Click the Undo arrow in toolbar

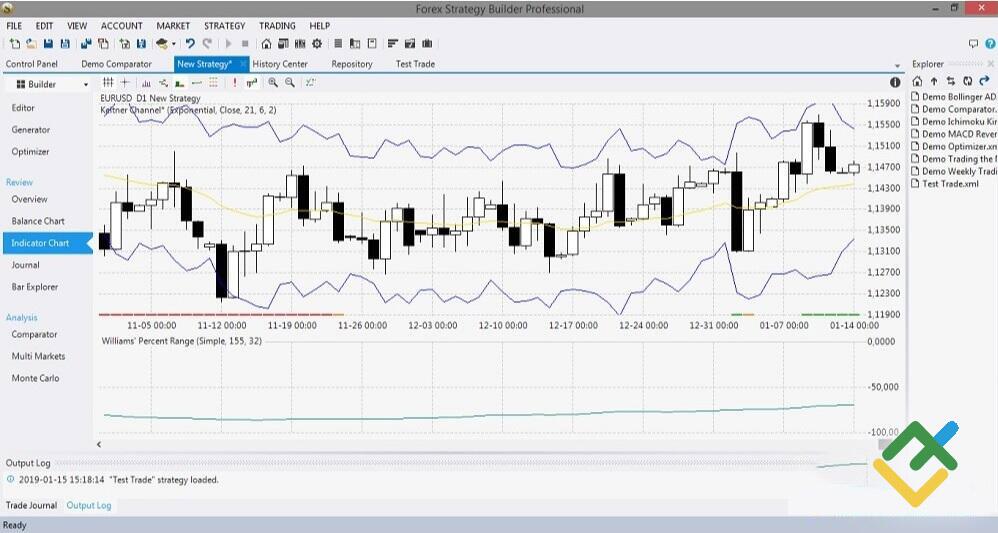point(190,44)
